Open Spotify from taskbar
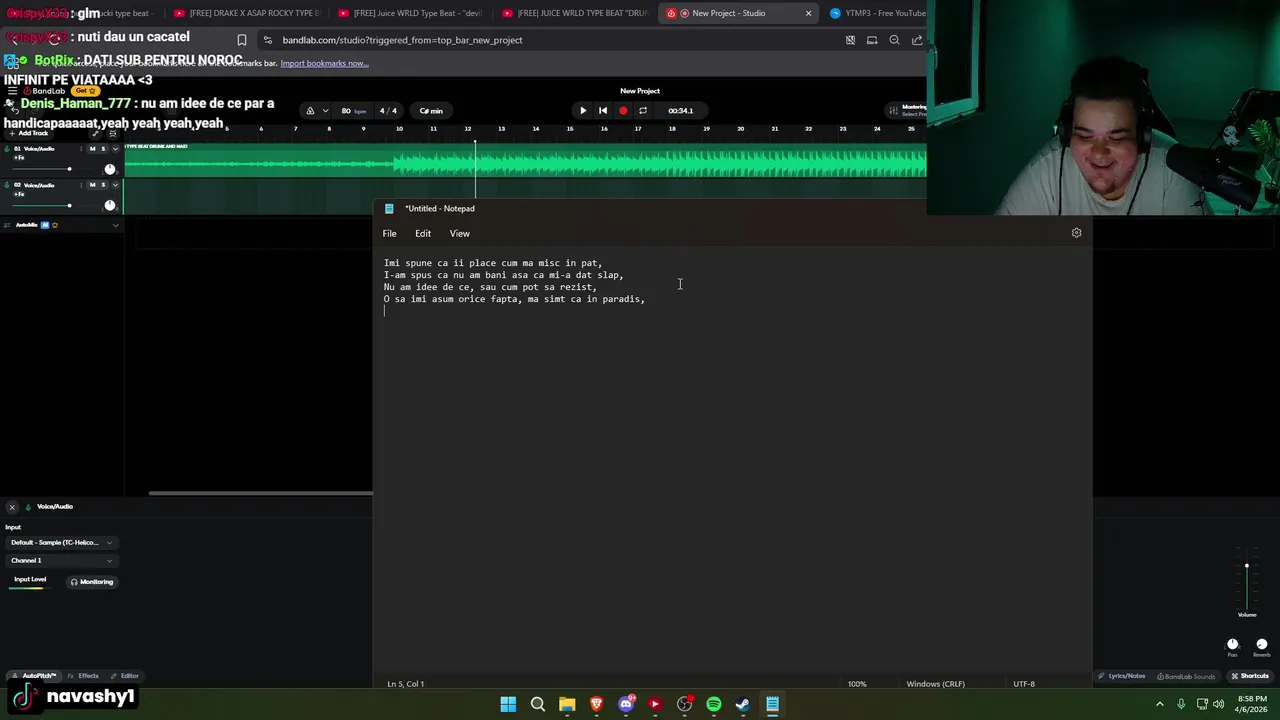 tap(713, 704)
